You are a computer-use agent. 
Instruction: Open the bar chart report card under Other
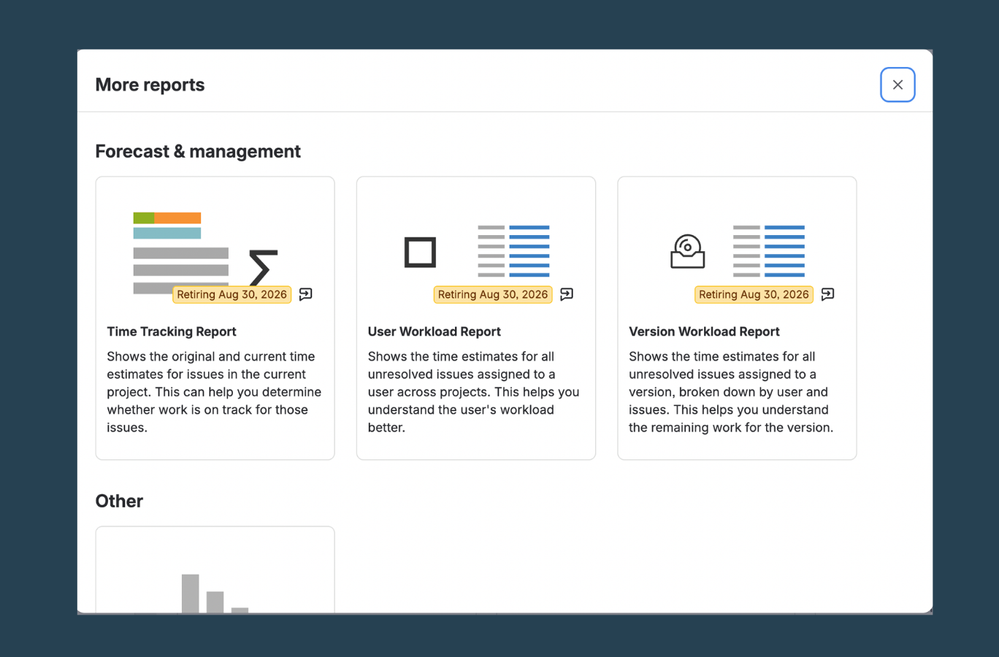click(215, 570)
